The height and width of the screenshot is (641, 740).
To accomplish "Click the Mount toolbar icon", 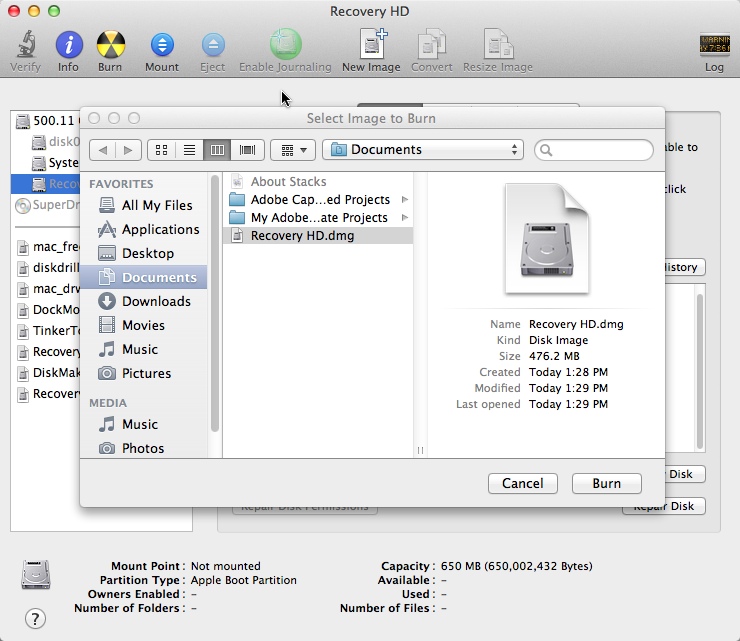I will click(x=162, y=44).
